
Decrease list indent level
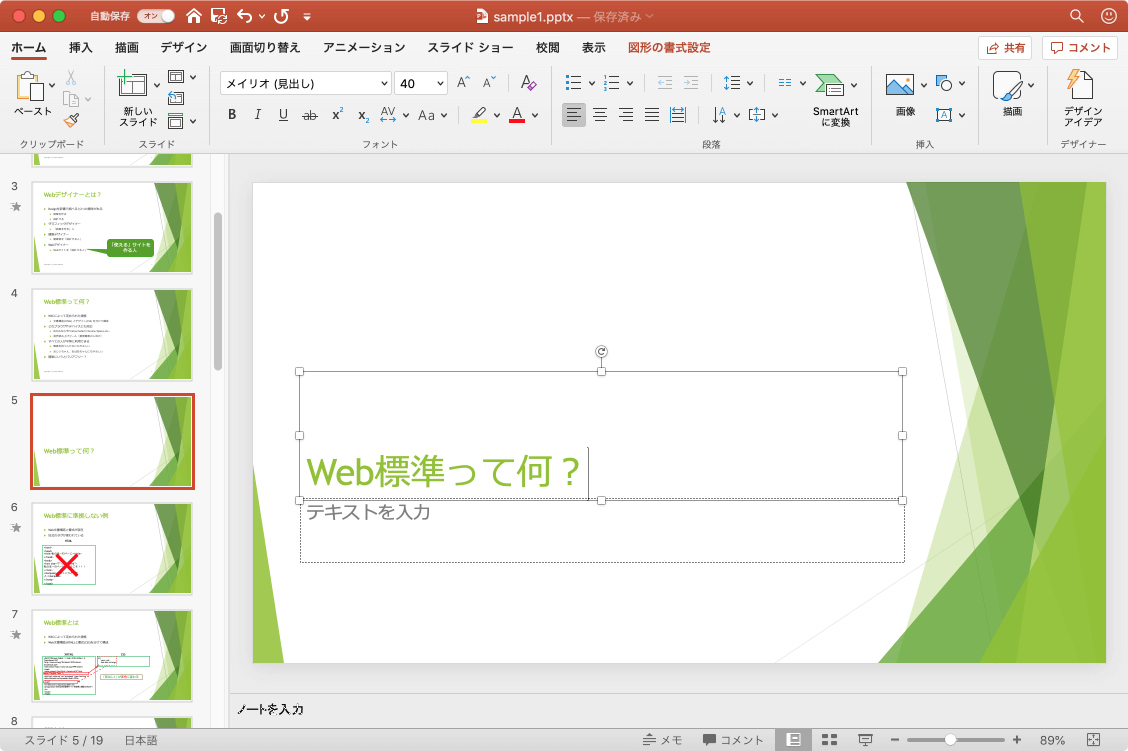tap(665, 83)
